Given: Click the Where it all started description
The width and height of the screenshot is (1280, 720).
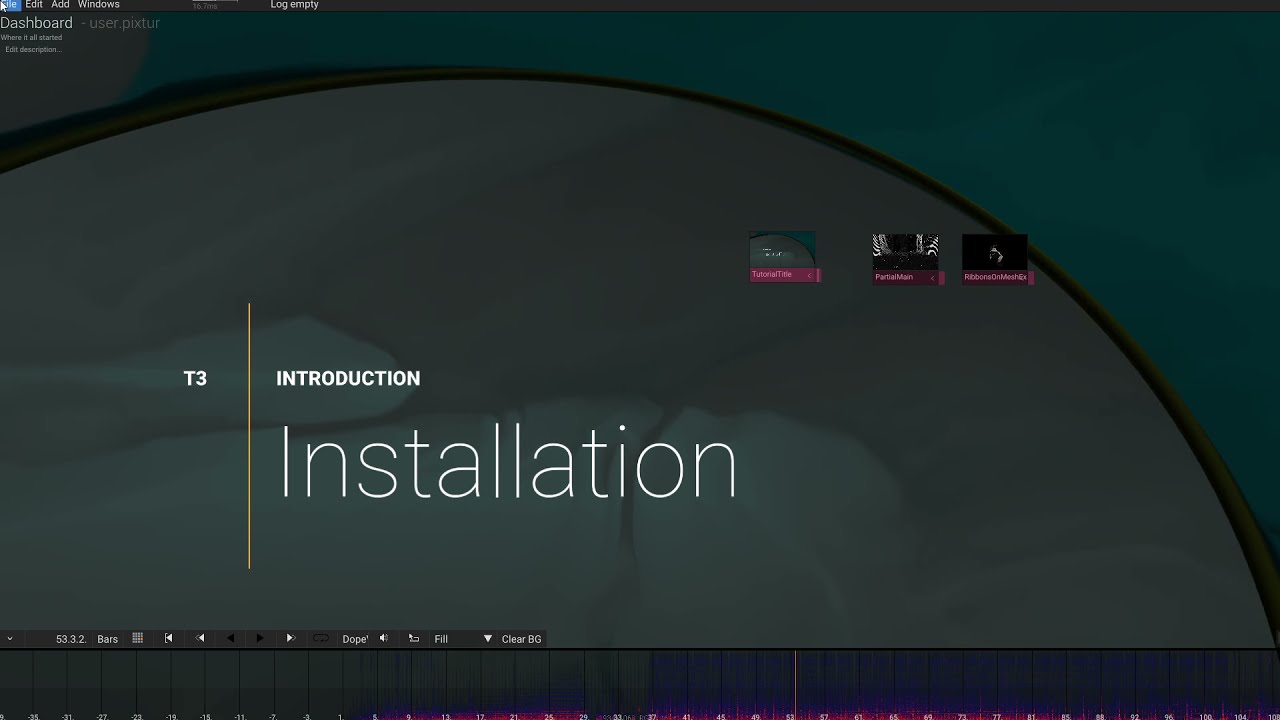Looking at the screenshot, I should 31,38.
